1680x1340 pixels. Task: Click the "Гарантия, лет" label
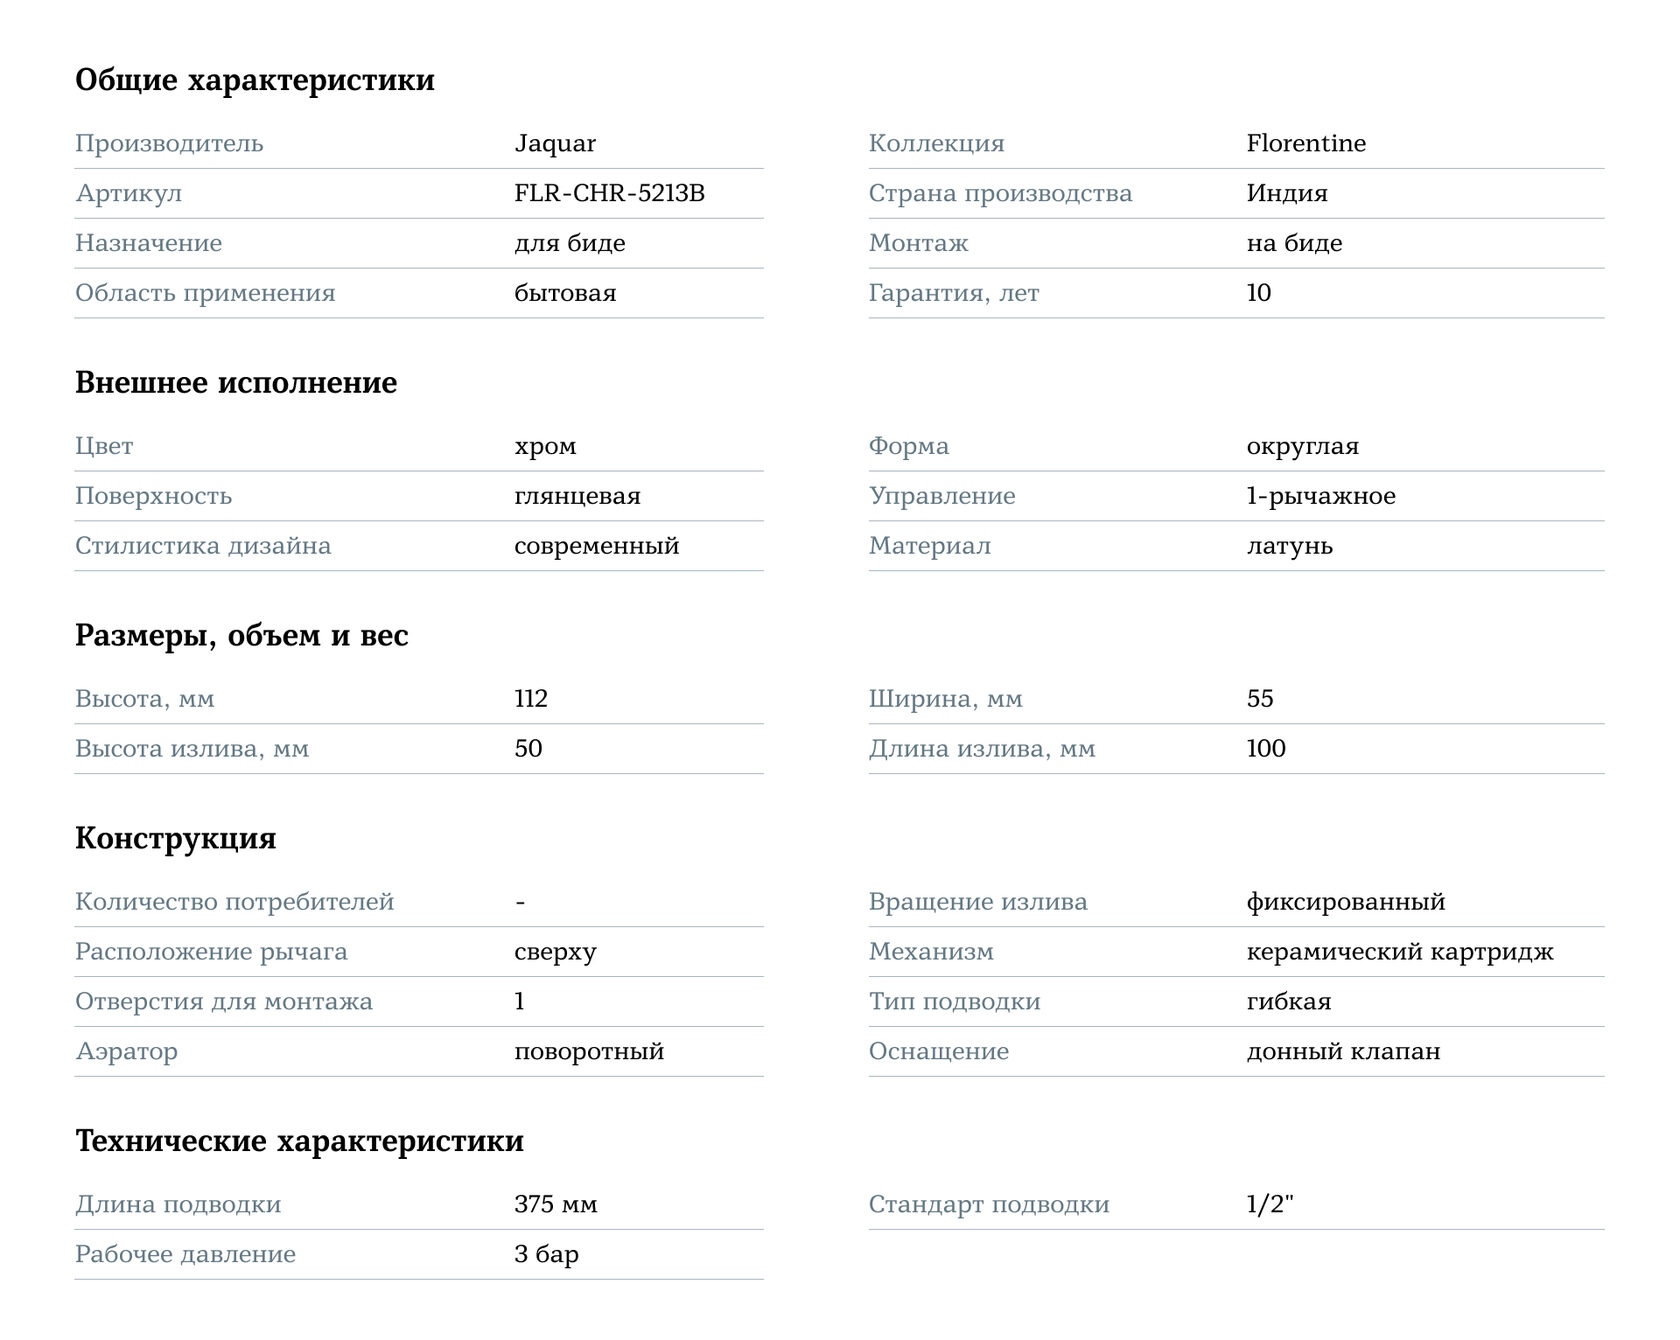click(x=954, y=294)
